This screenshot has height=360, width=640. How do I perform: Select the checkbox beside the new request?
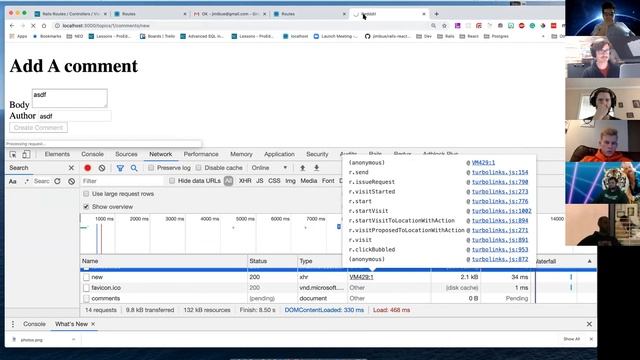click(86, 277)
